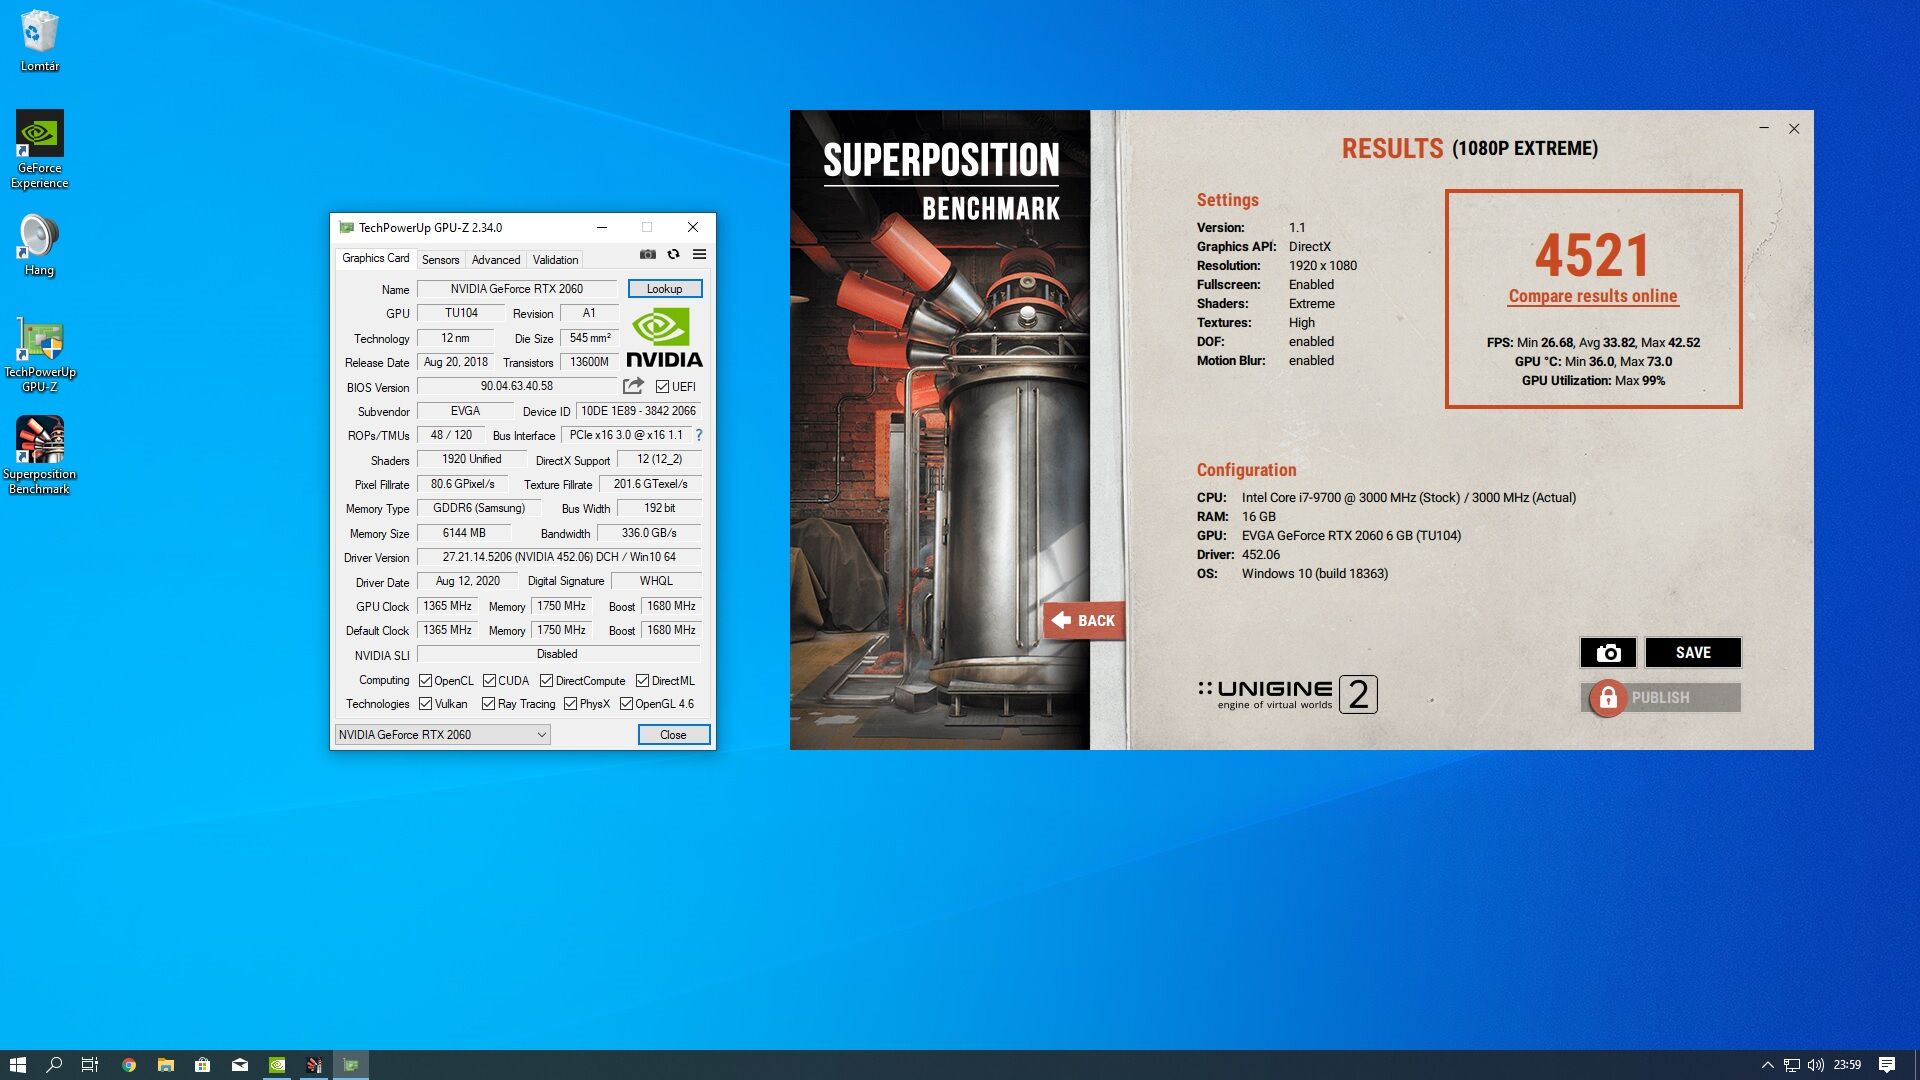This screenshot has height=1080, width=1920.
Task: Go Back in Superposition Benchmark
Action: pos(1084,620)
